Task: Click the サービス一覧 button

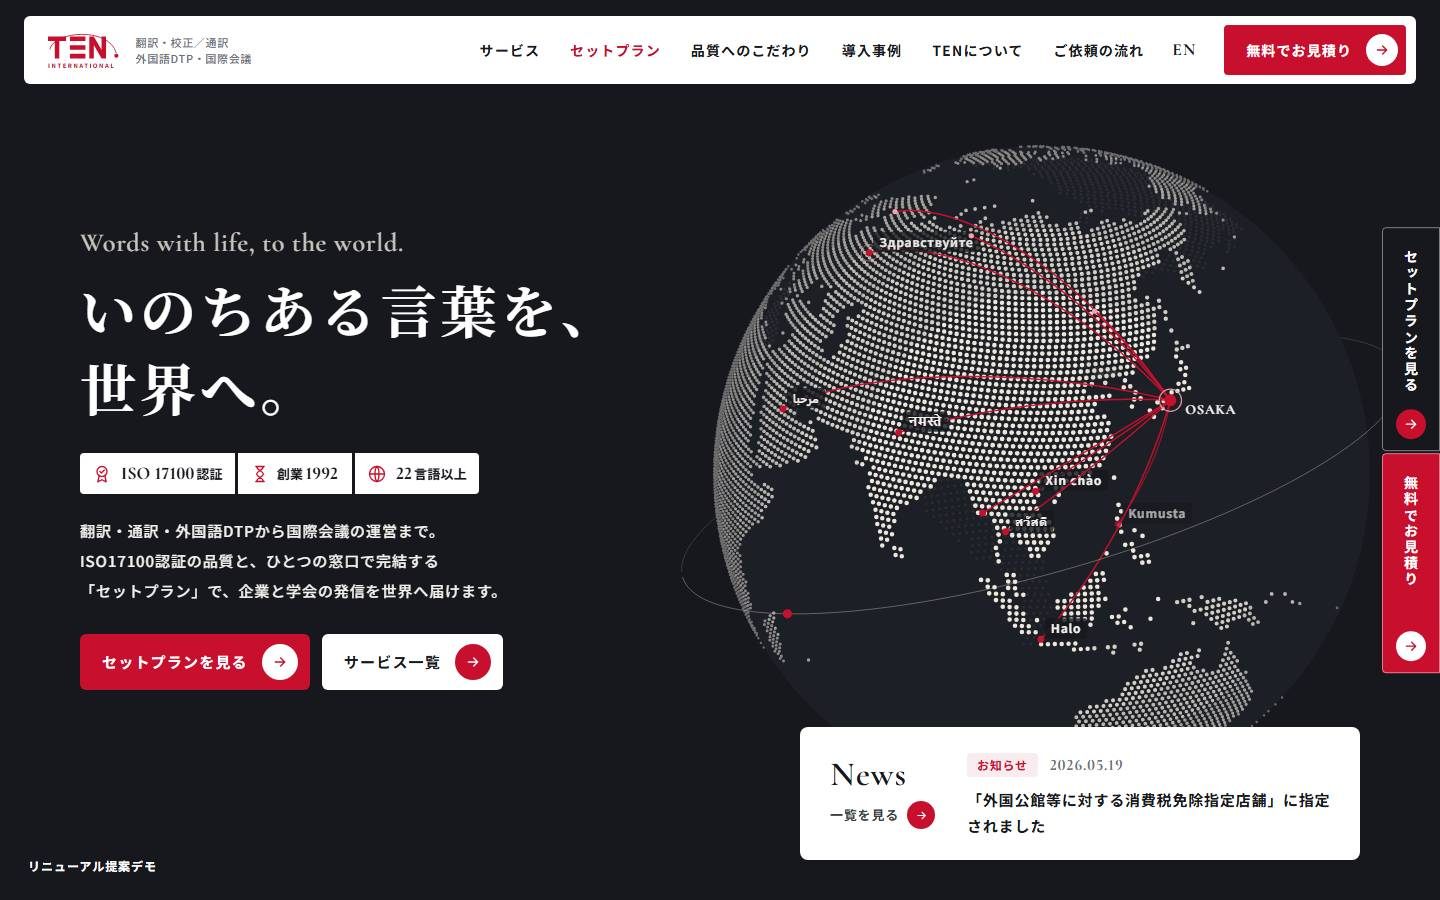Action: pos(412,662)
